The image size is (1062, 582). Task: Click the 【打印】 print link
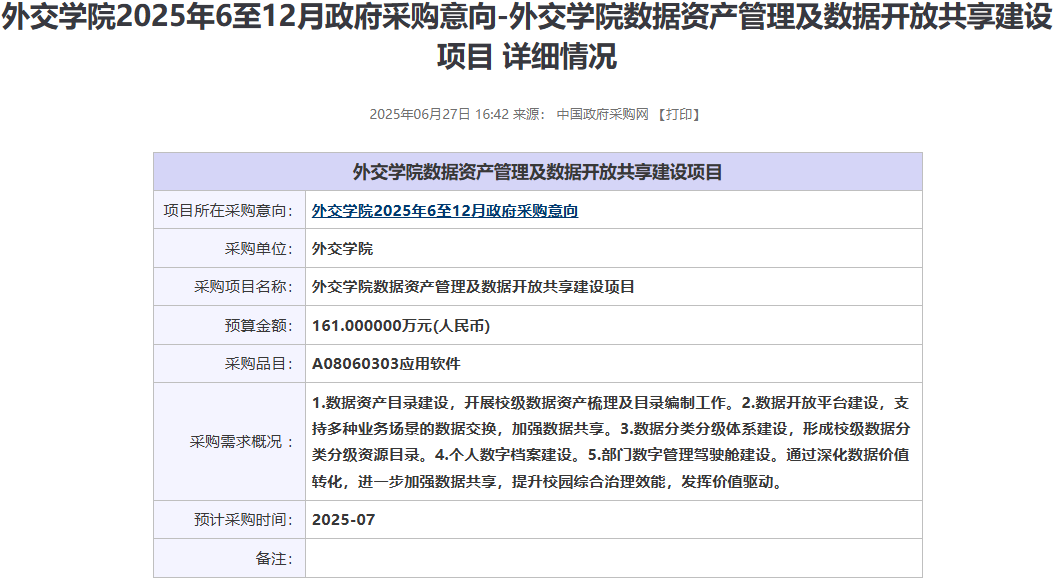[679, 114]
